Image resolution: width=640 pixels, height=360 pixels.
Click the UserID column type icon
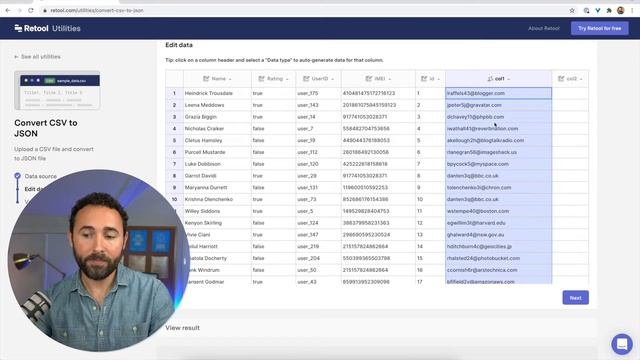tap(306, 78)
